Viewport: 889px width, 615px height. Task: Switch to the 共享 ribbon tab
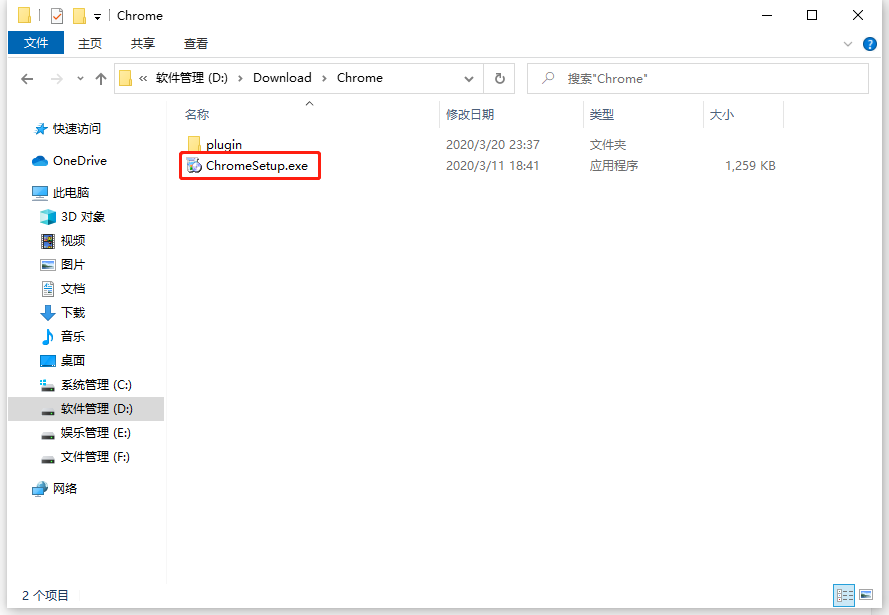(x=142, y=43)
